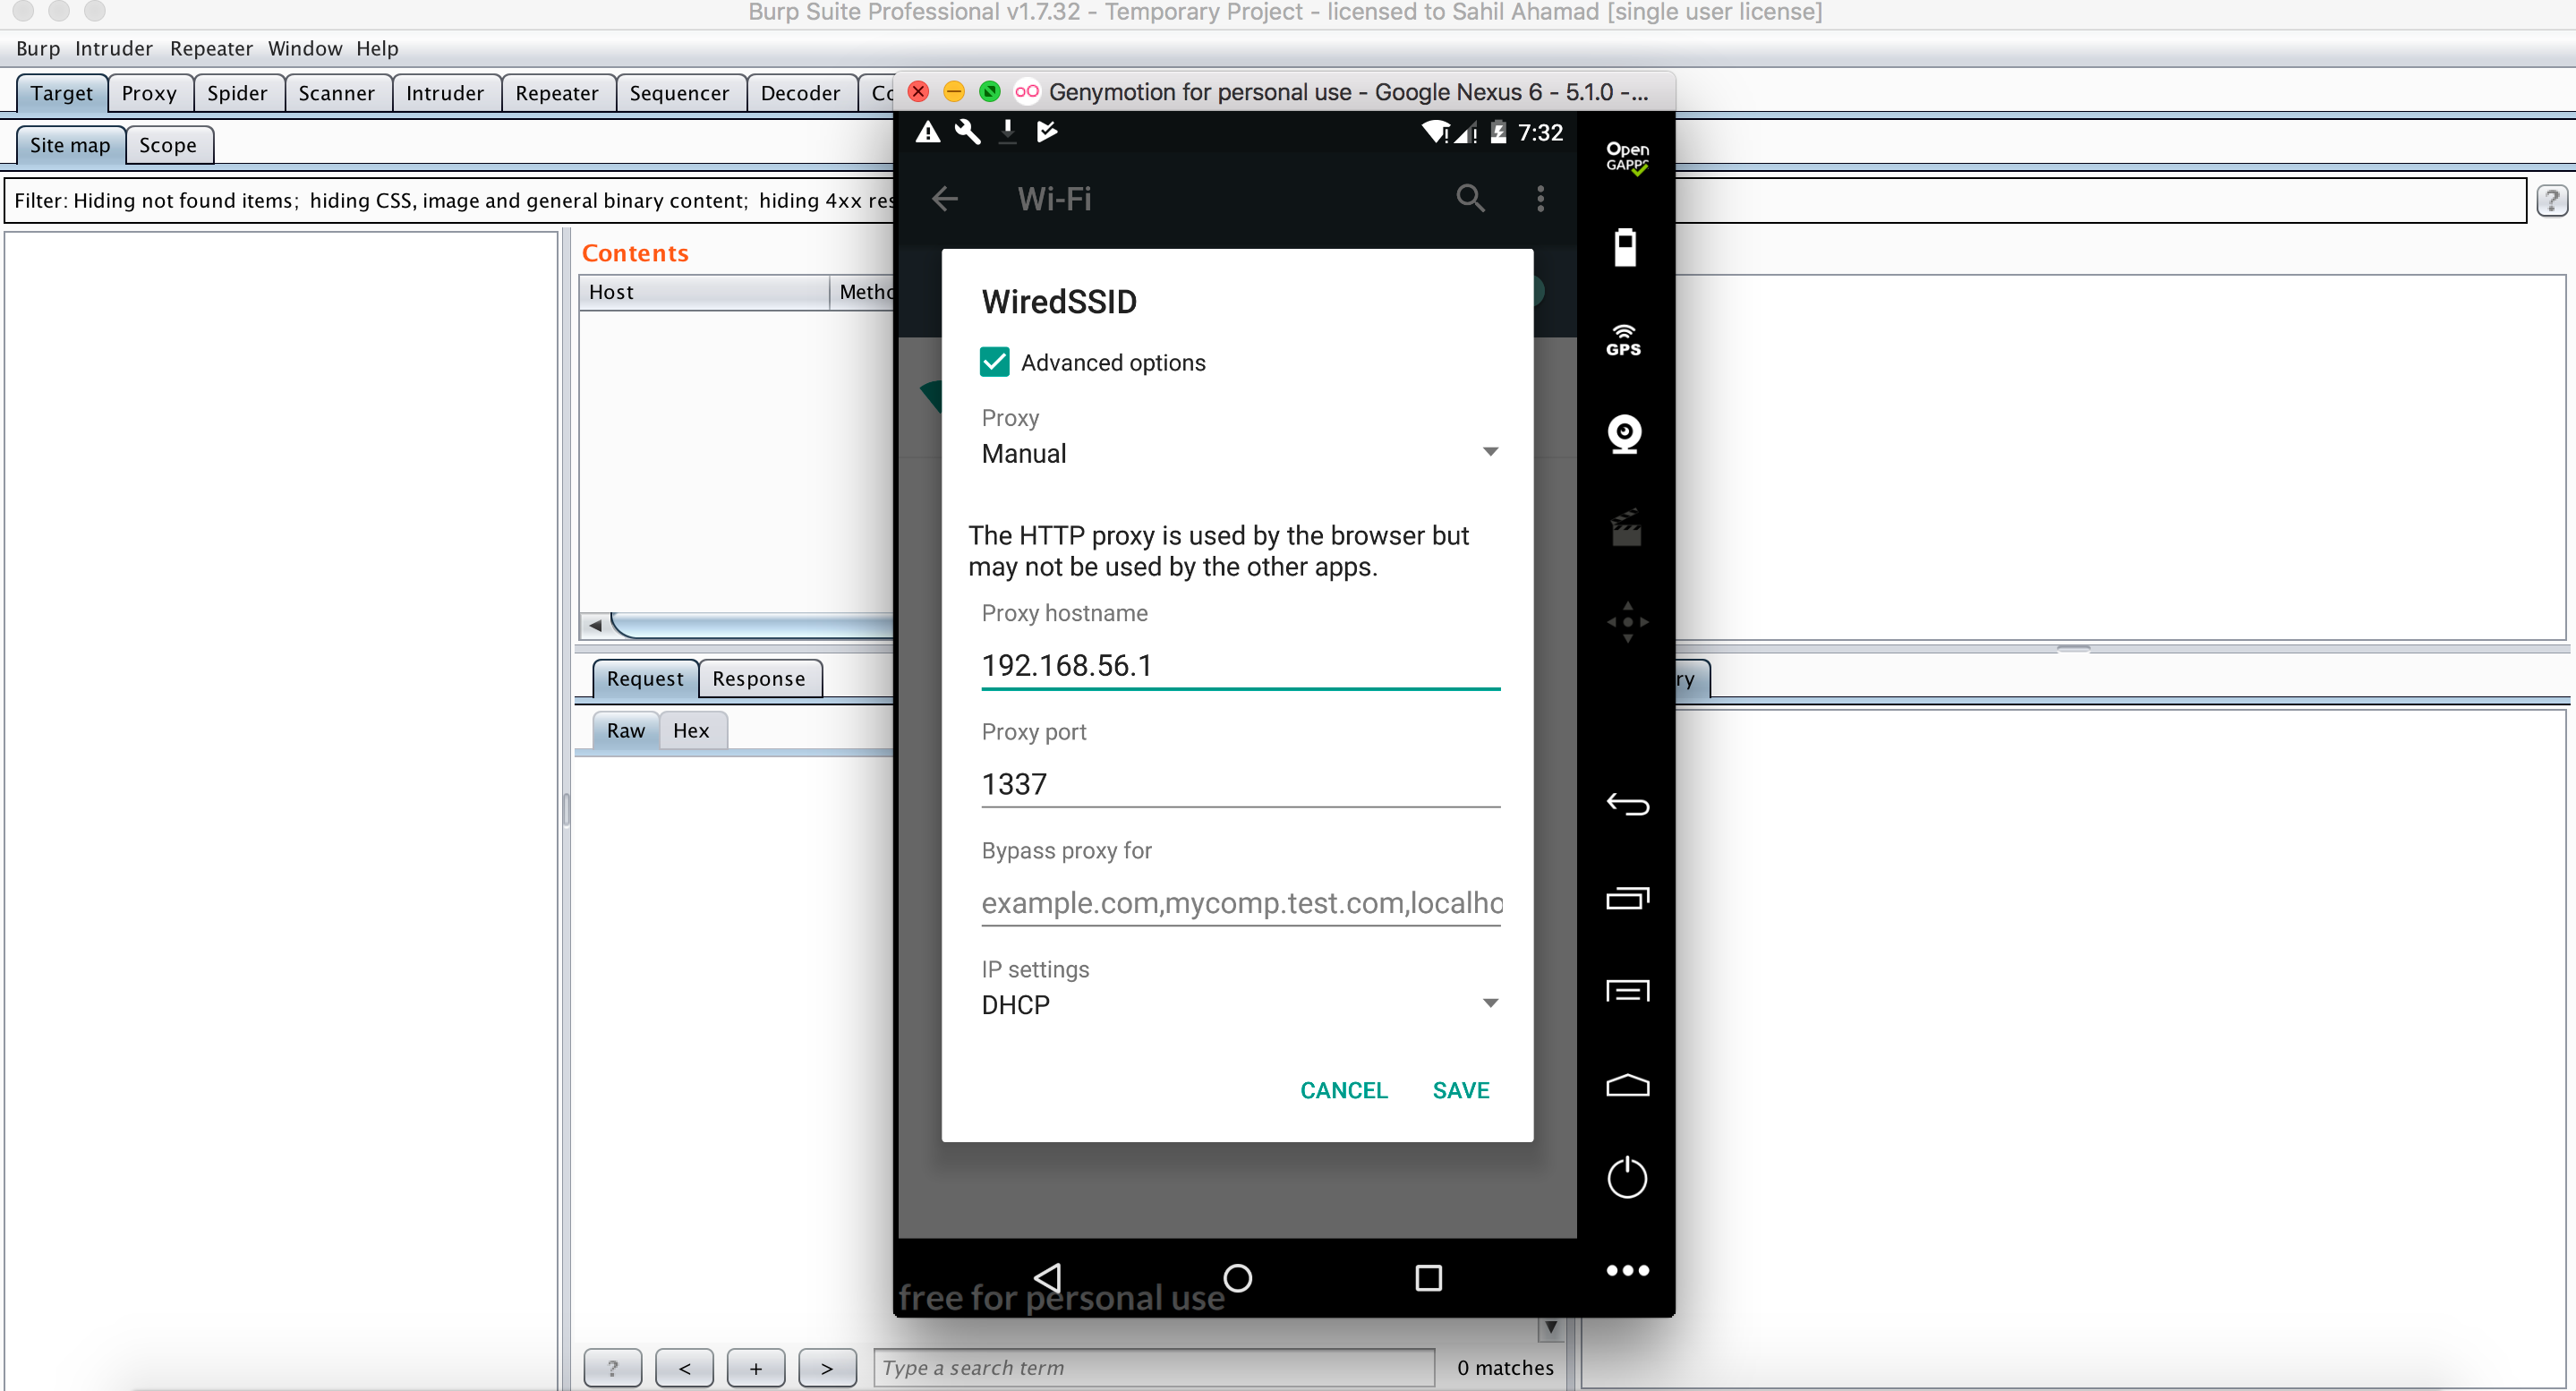Tap the Android home circle button
The image size is (2576, 1391).
1237,1277
